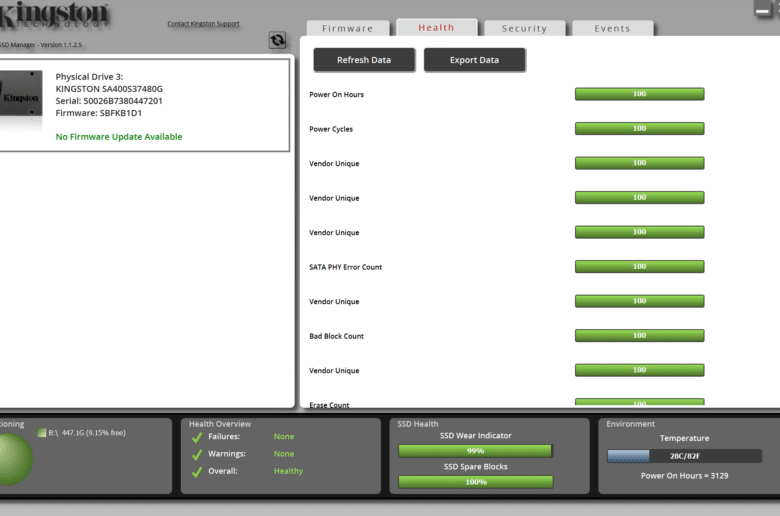
Task: Click the green partition pie chart
Action: pyautogui.click(x=15, y=459)
